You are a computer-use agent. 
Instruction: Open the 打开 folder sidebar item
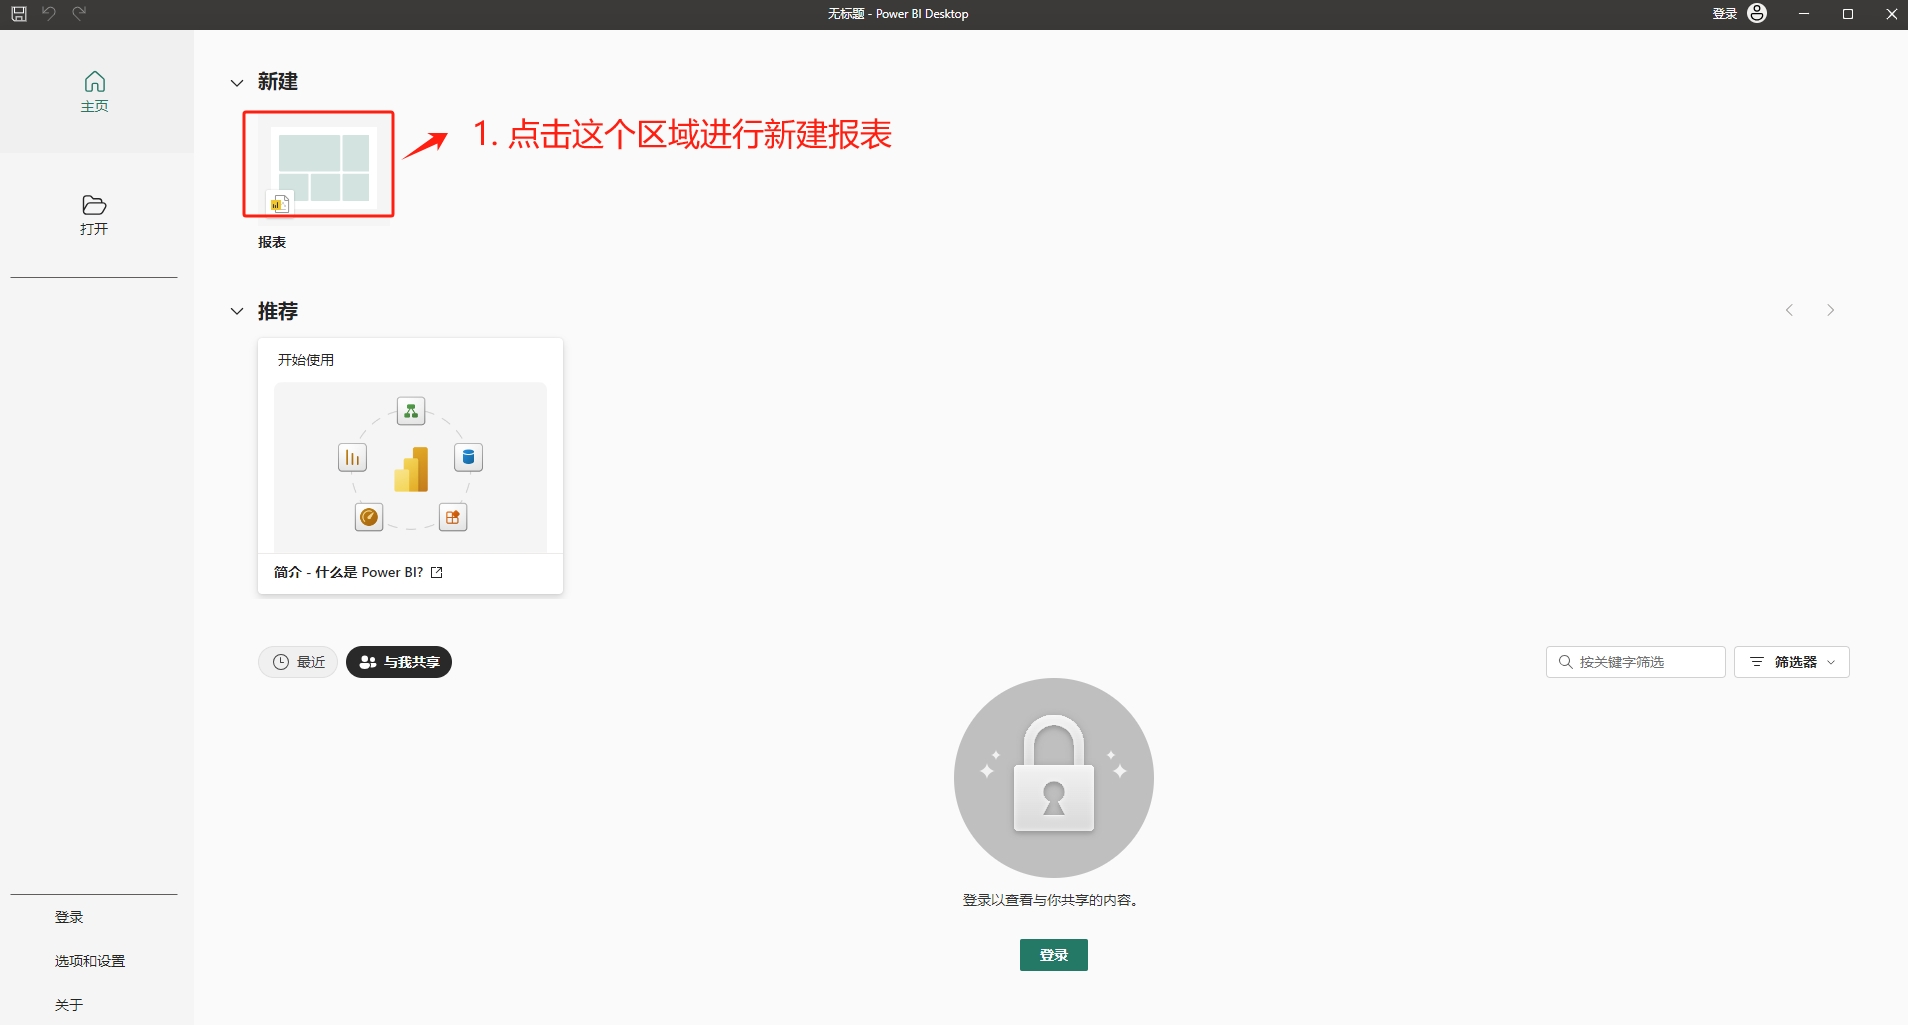(95, 215)
